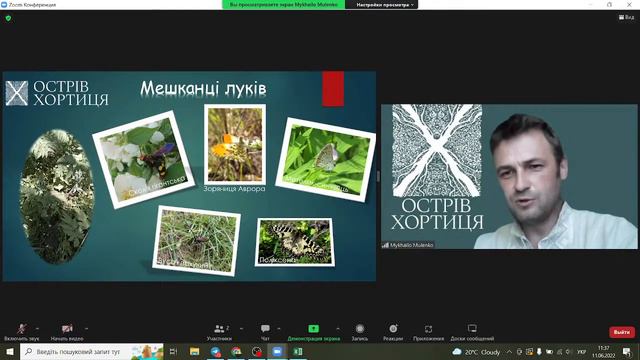Click the Поліксена butterfly photo
Image resolution: width=640 pixels, height=360 pixels.
click(295, 242)
